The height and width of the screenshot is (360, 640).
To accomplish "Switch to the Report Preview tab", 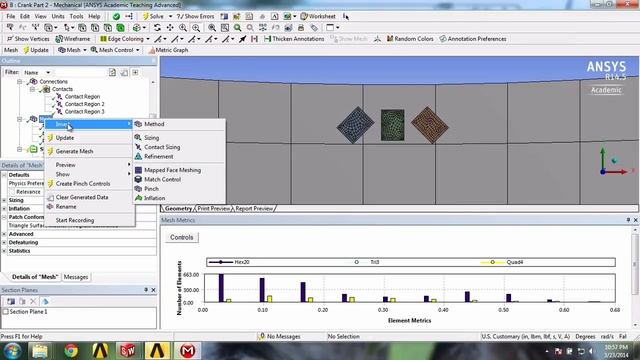I will coord(254,209).
